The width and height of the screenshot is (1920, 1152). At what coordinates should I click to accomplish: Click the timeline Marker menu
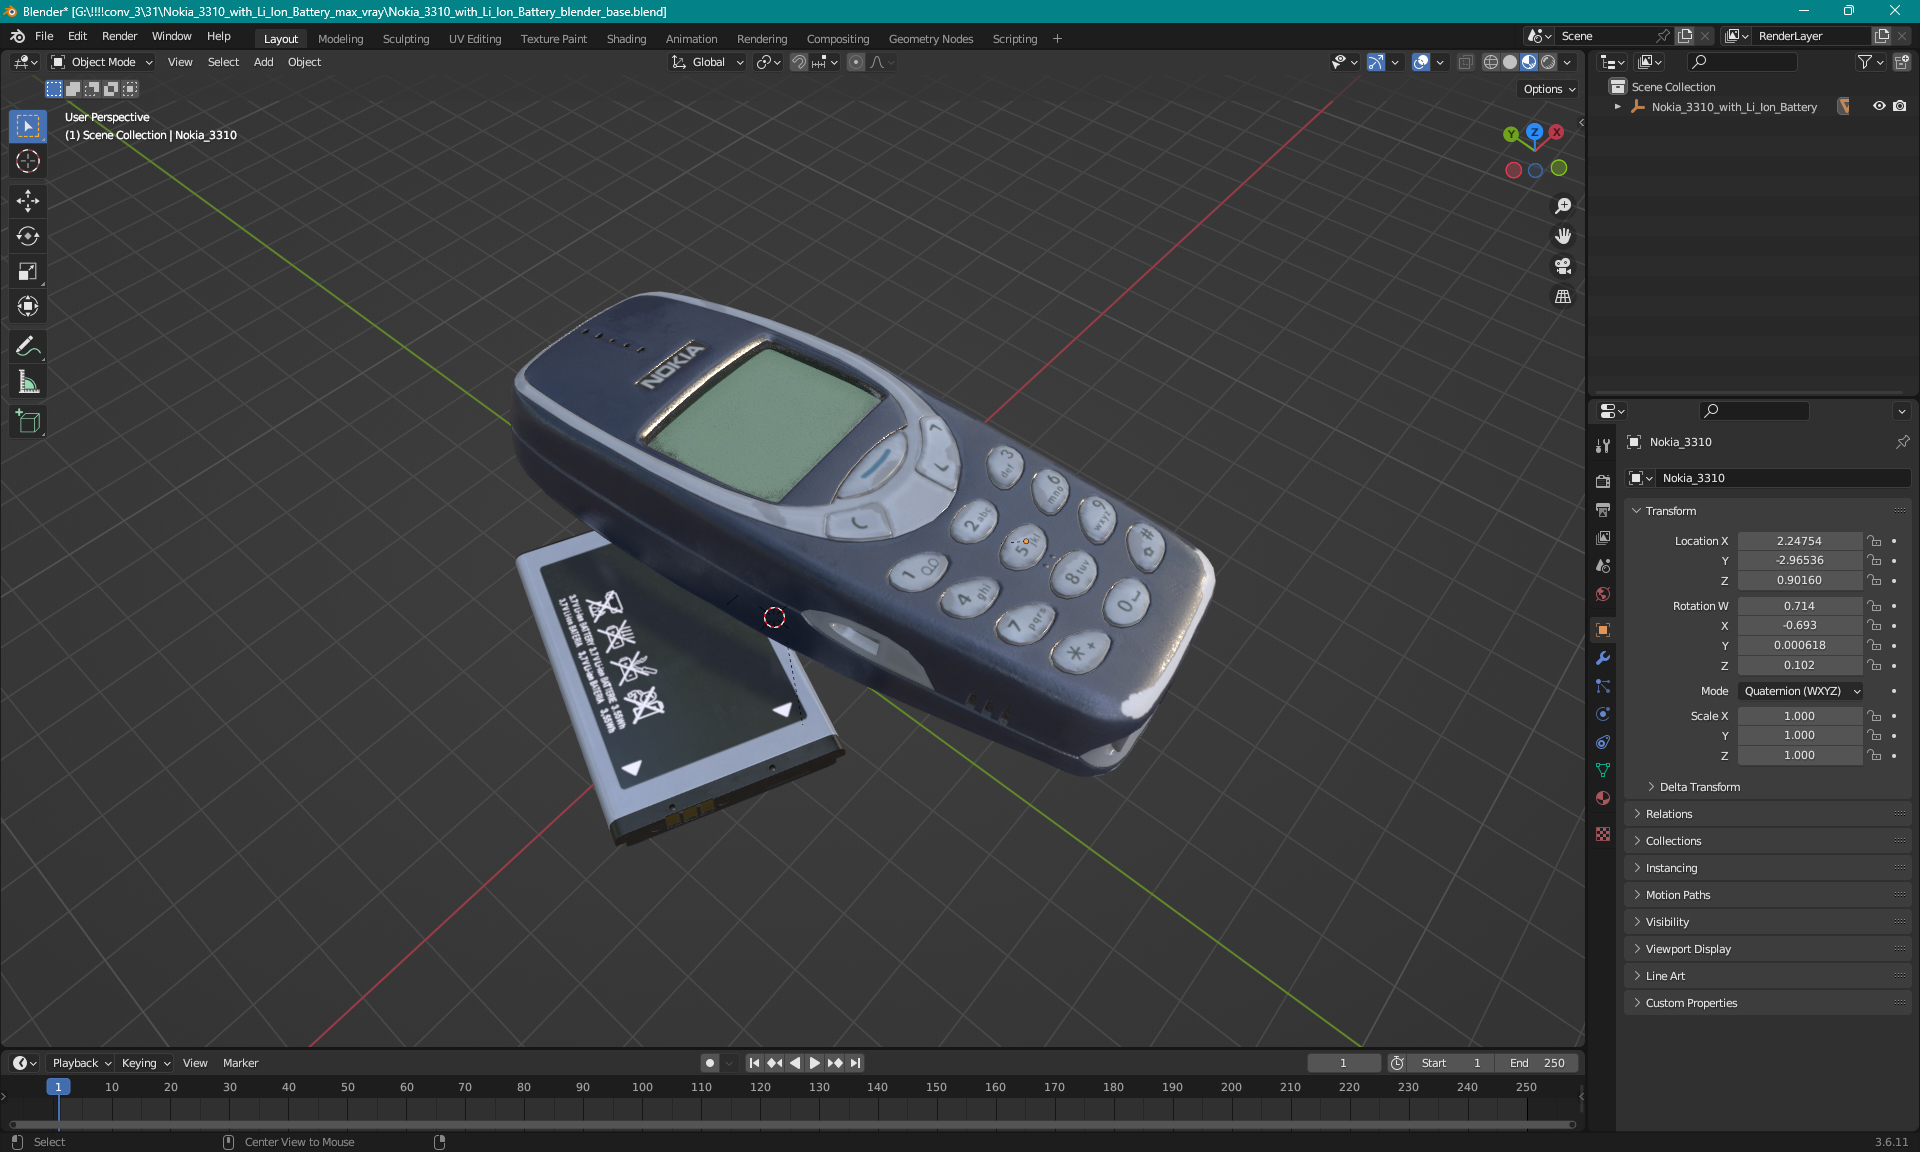[x=240, y=1063]
